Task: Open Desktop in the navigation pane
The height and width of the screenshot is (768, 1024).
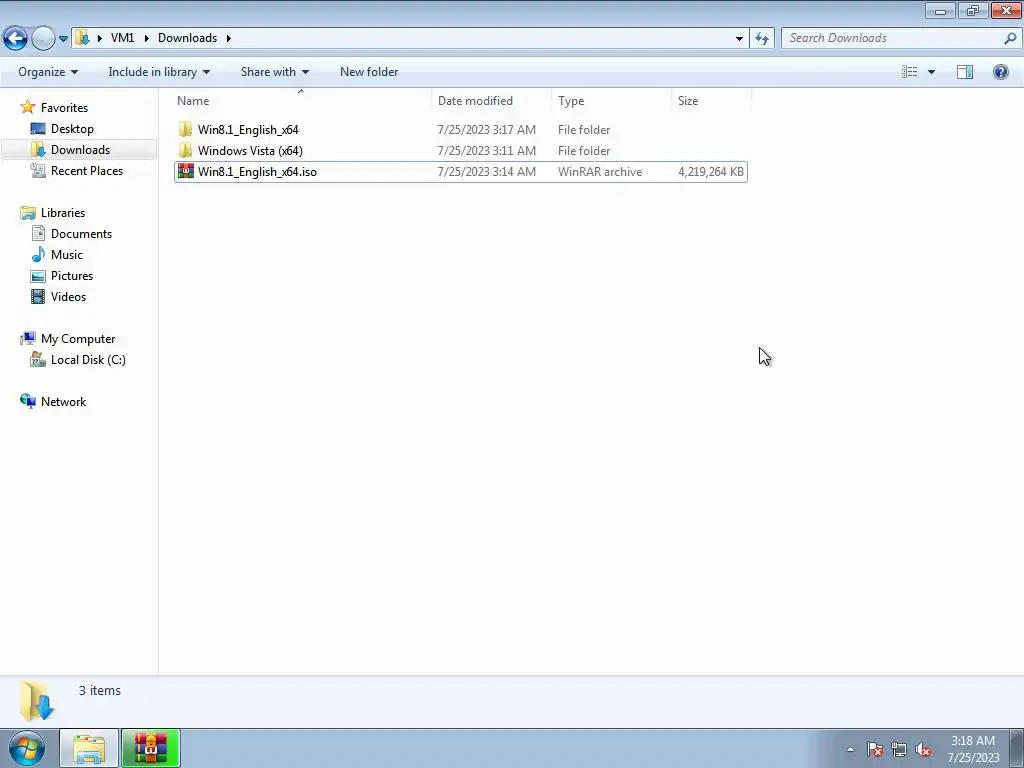Action: (72, 129)
